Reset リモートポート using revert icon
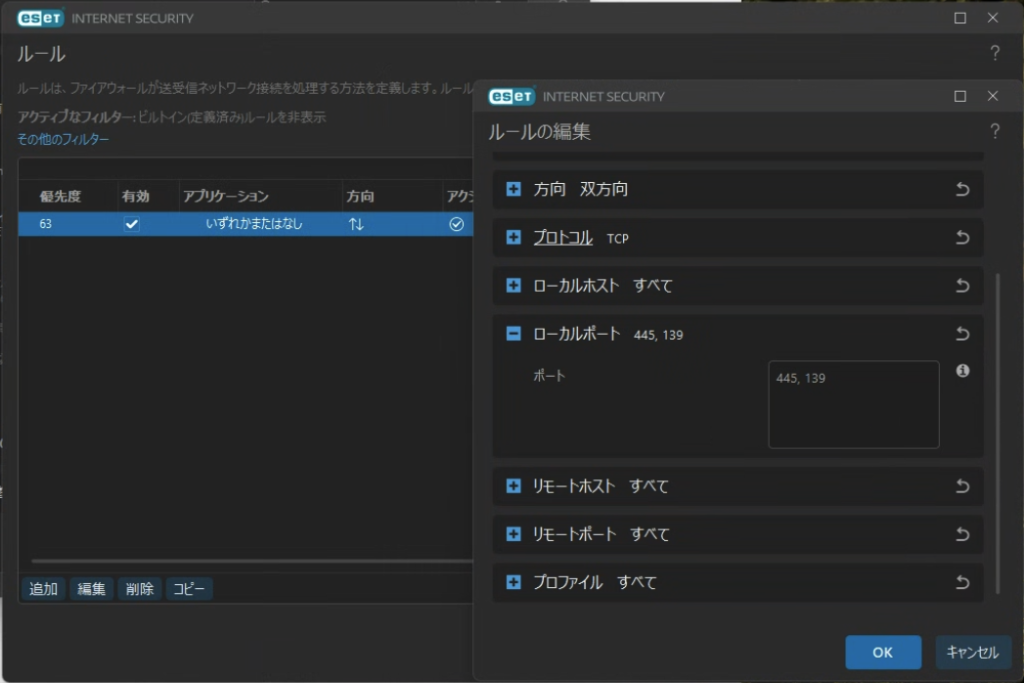 pos(962,534)
